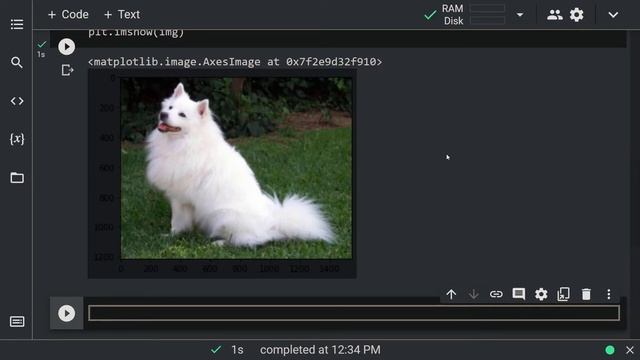Click the plt.imshow(img) code line
Viewport: 640px width, 360px height.
[x=136, y=32]
